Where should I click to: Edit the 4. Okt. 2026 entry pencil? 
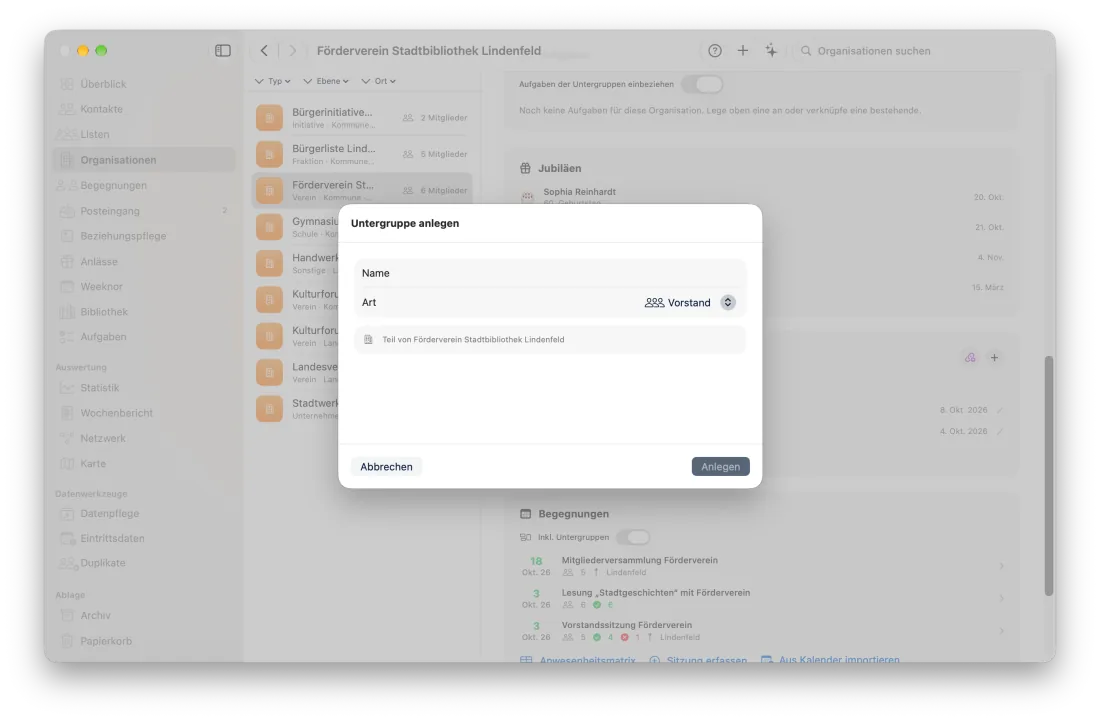click(x=1000, y=431)
